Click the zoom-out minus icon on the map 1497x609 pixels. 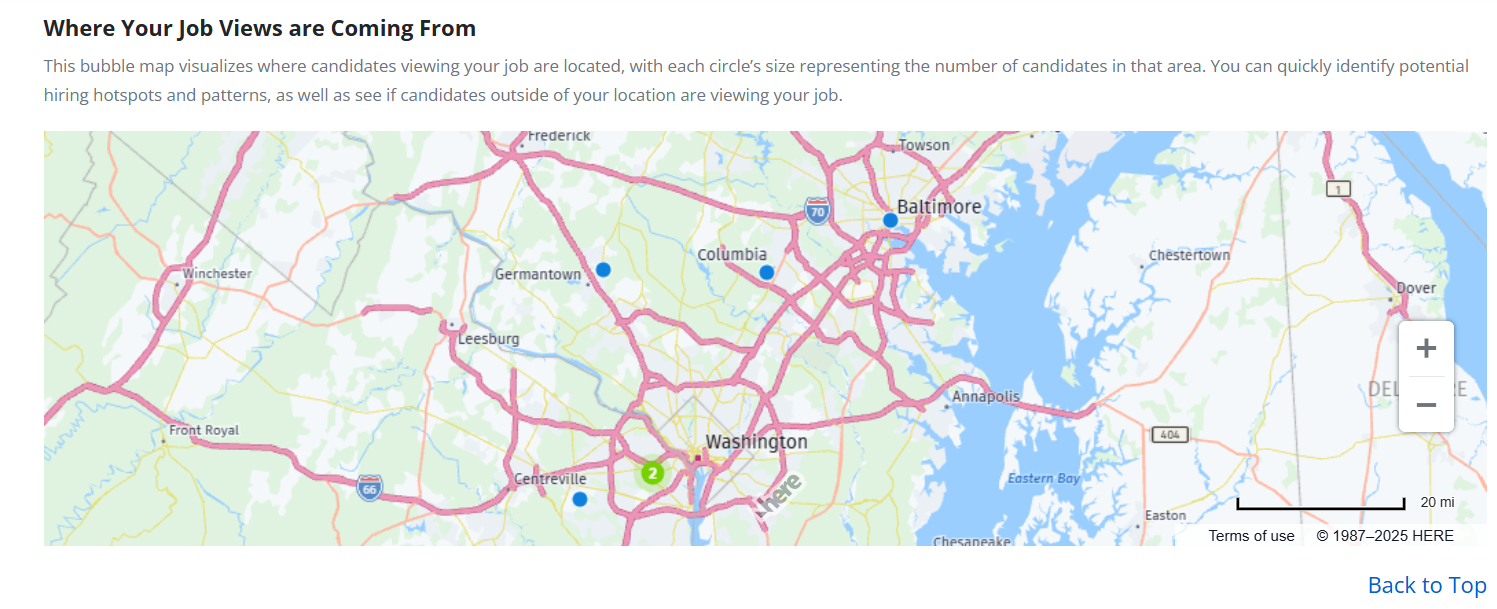1426,404
